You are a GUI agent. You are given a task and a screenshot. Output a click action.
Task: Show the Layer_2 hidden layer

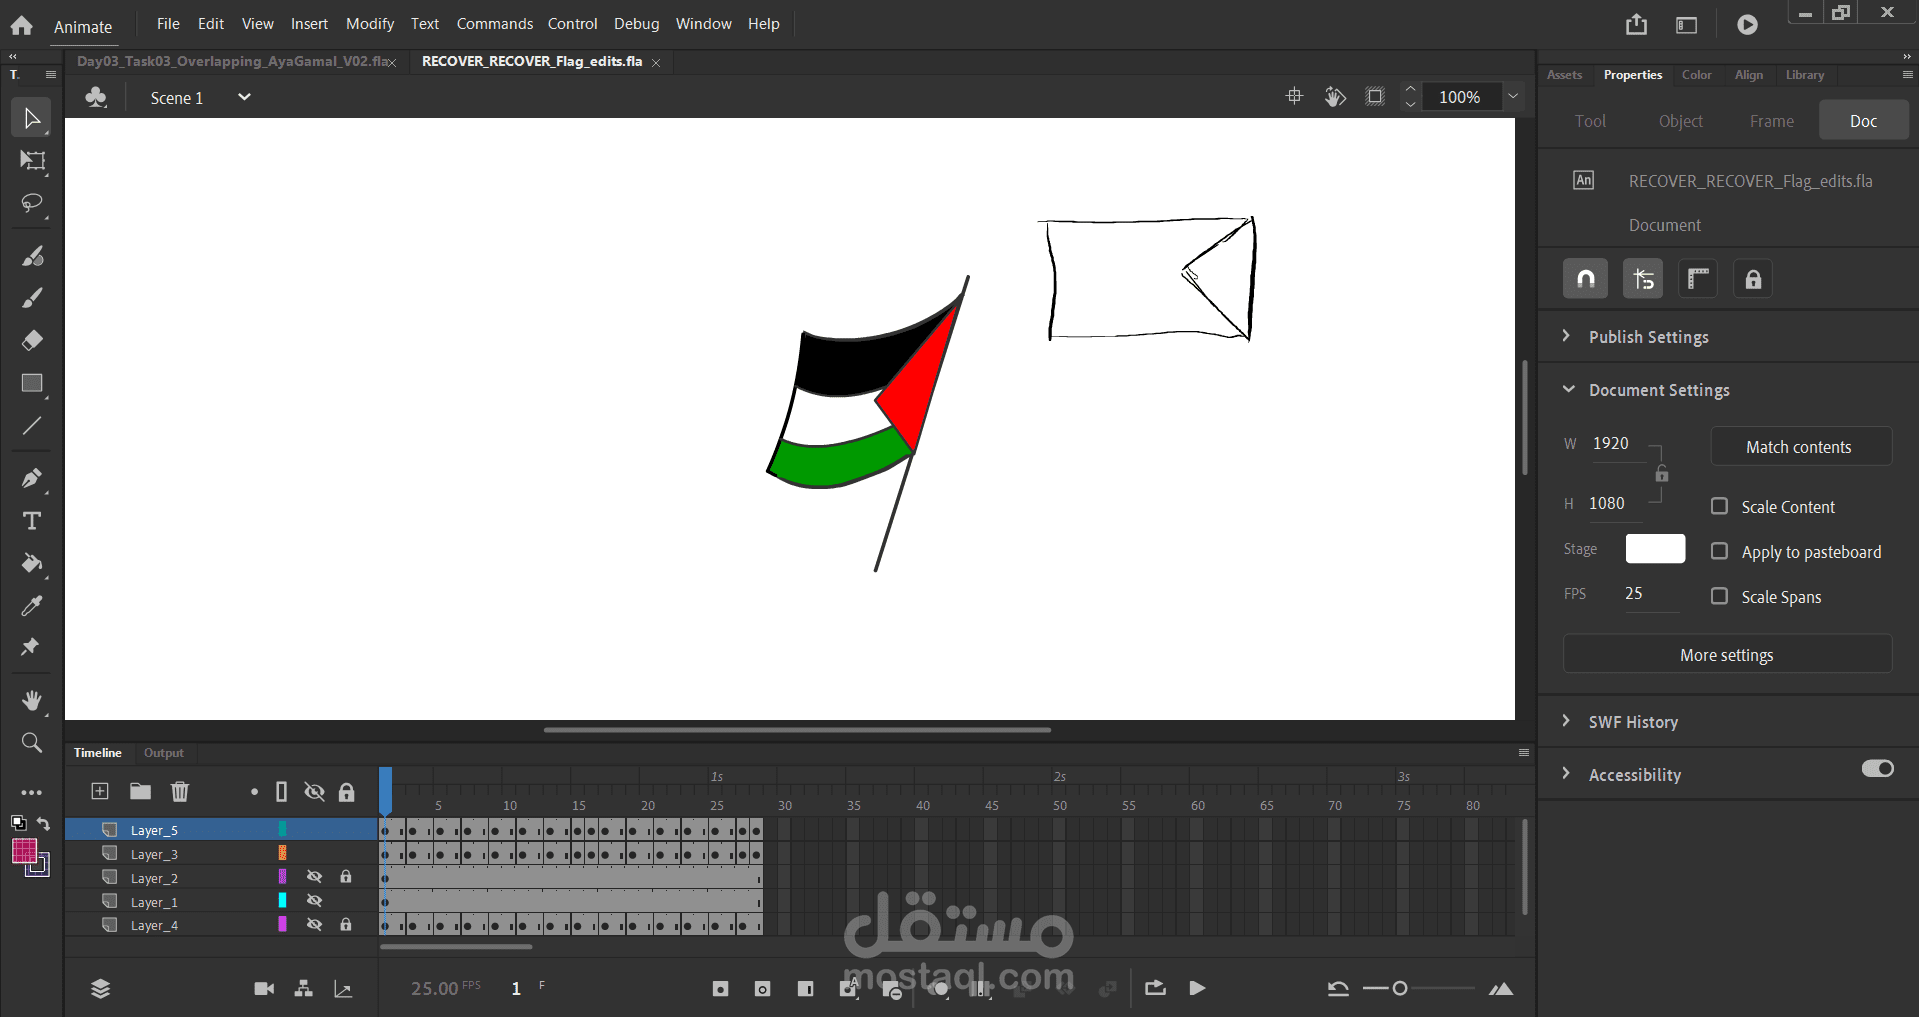314,877
